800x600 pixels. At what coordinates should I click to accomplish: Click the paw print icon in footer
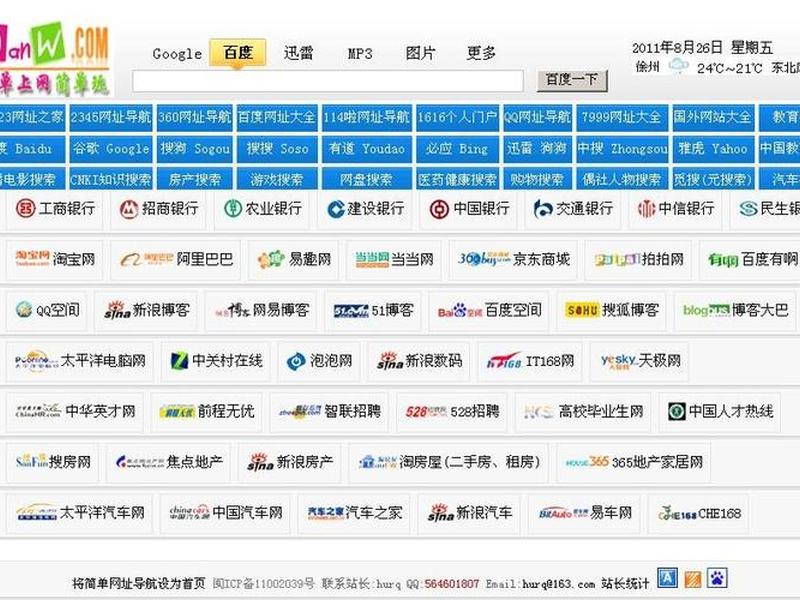[717, 578]
